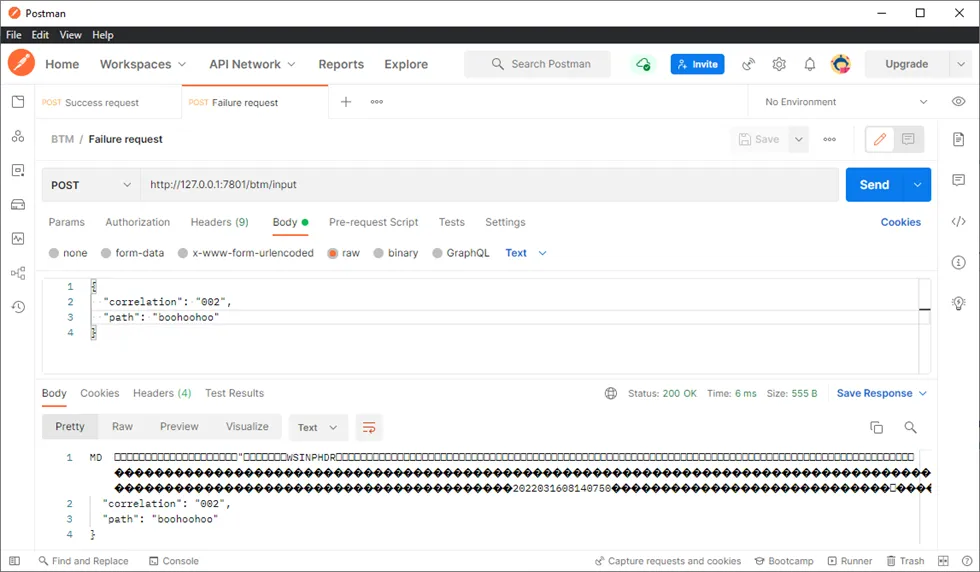Click the blue Send button

(874, 184)
